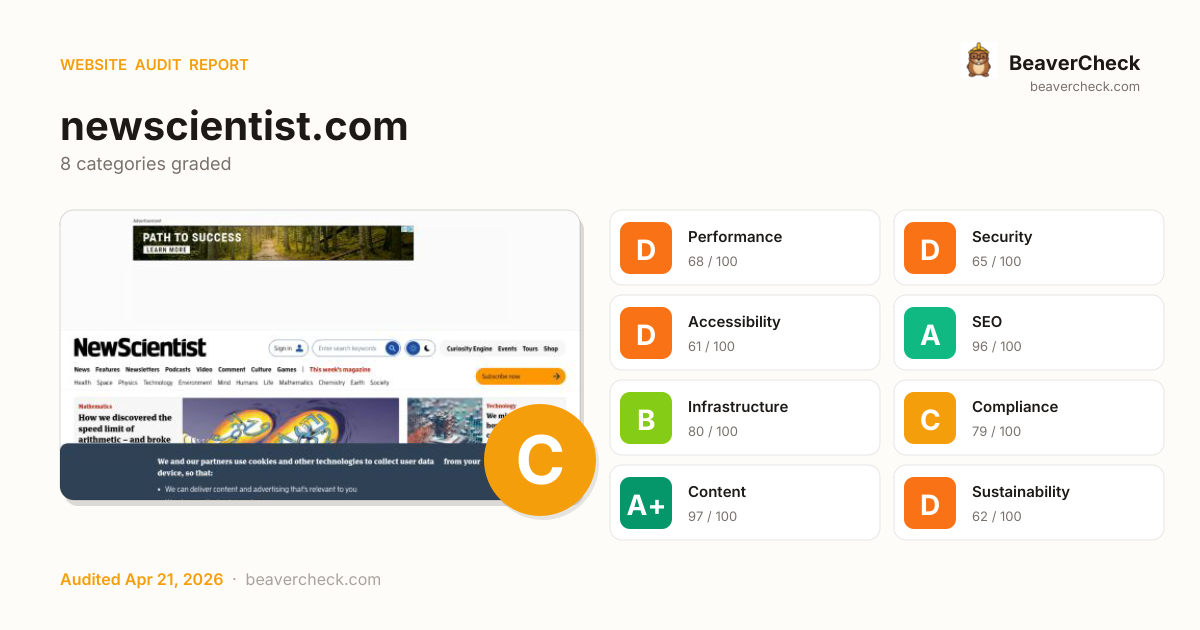Image resolution: width=1200 pixels, height=630 pixels.
Task: Click the SEO green A badge
Action: point(929,333)
